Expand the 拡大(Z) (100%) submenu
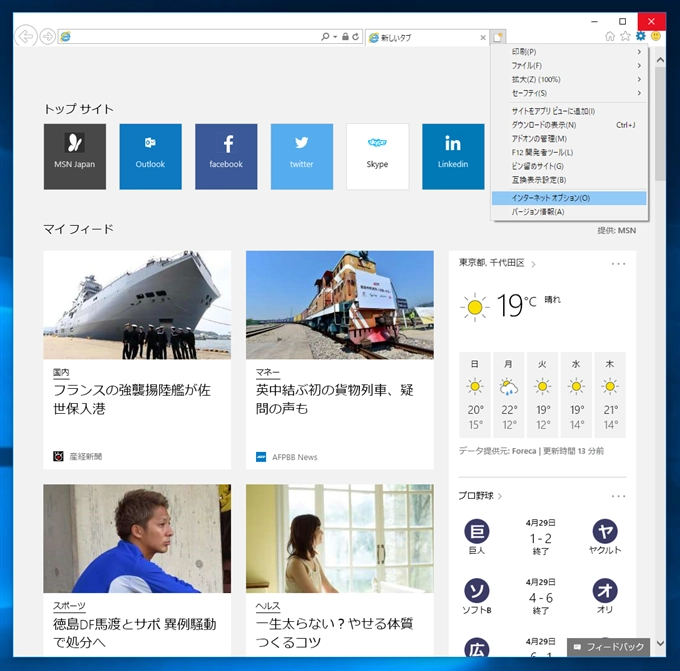Image resolution: width=680 pixels, height=671 pixels. [569, 79]
